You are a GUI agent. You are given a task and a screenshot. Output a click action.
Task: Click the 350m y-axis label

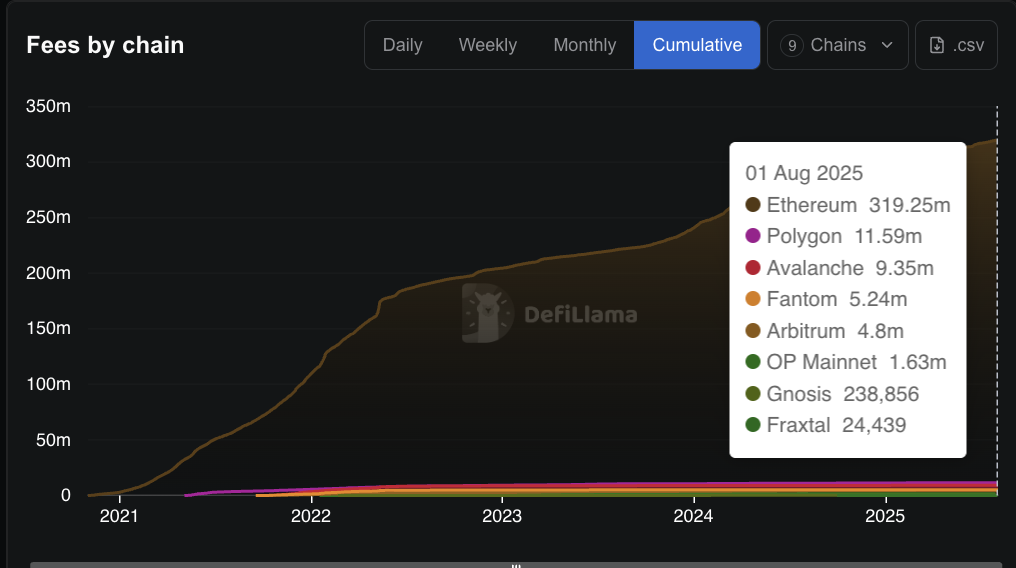coord(48,106)
